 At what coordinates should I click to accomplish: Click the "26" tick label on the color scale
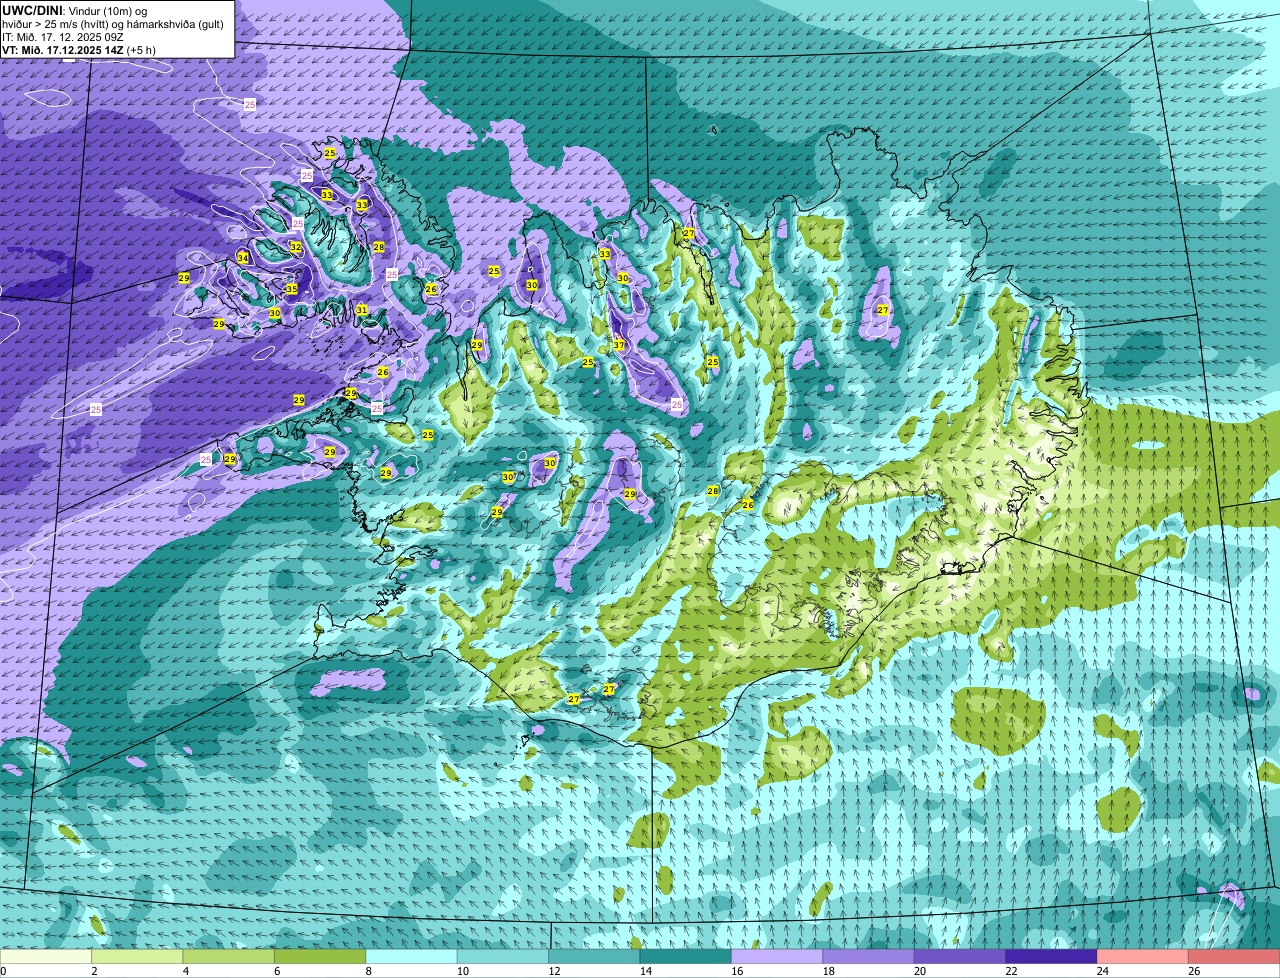[x=1192, y=971]
